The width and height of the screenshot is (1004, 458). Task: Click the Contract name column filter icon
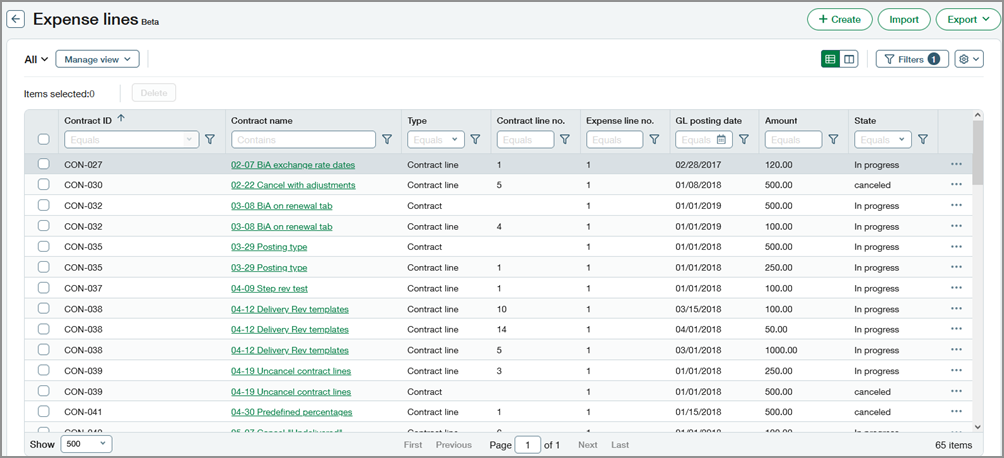(387, 140)
